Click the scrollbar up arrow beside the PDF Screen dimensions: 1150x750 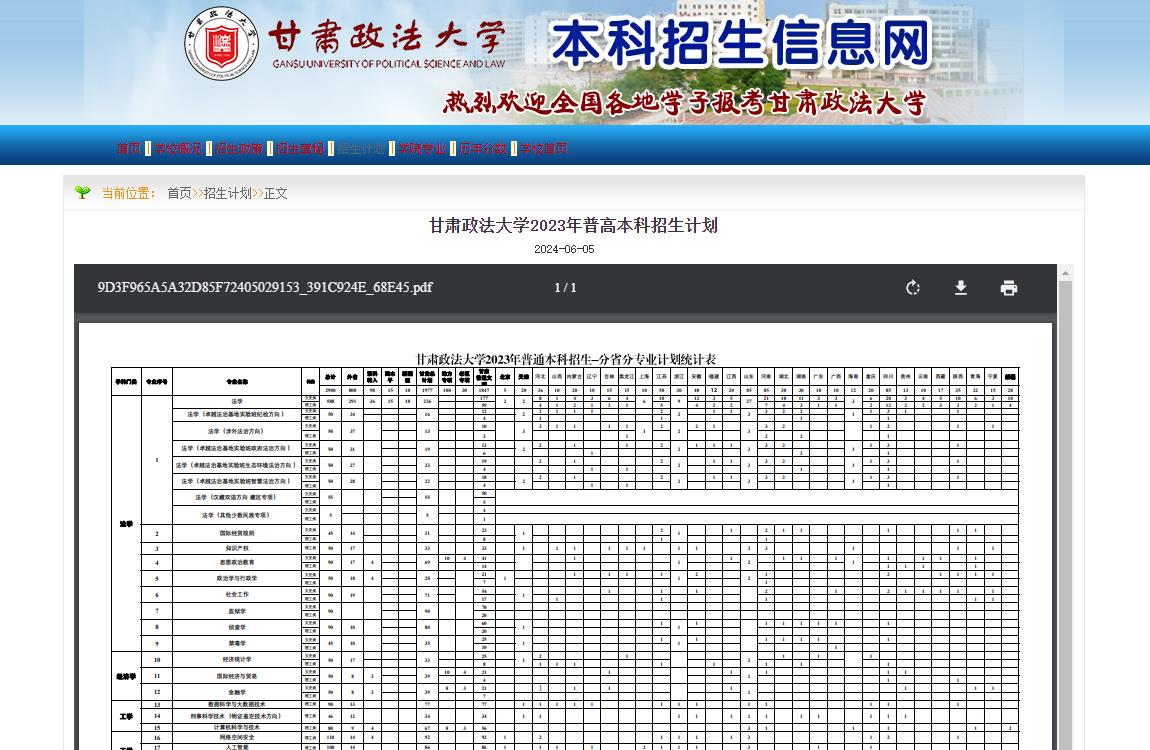[1066, 273]
